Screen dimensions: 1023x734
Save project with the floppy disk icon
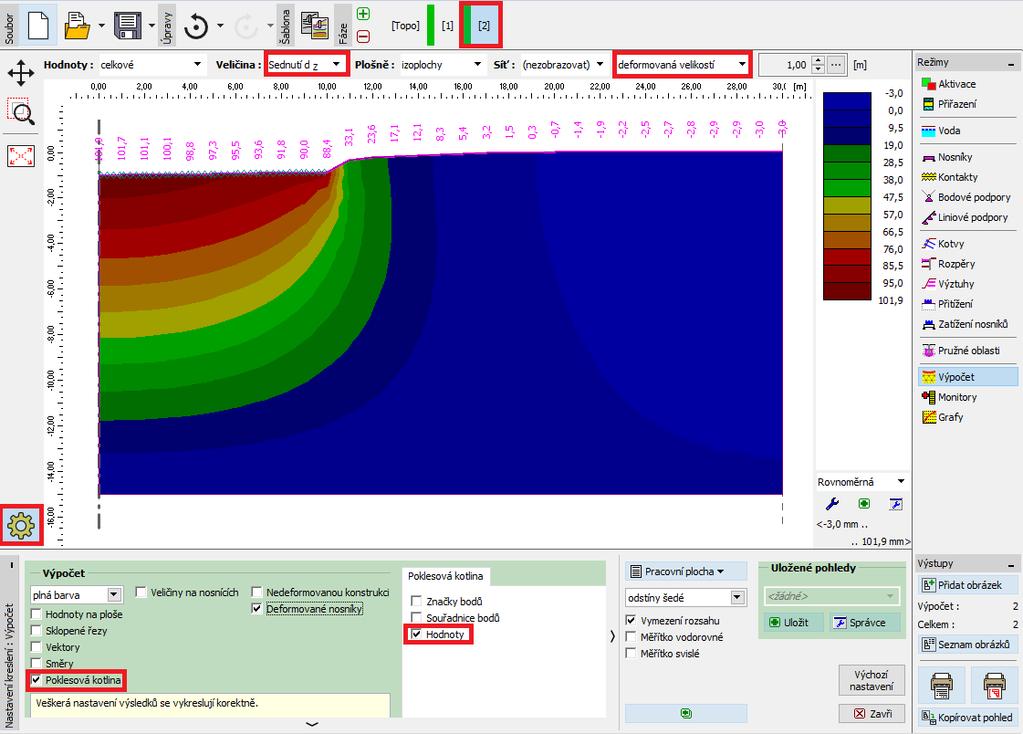click(128, 25)
